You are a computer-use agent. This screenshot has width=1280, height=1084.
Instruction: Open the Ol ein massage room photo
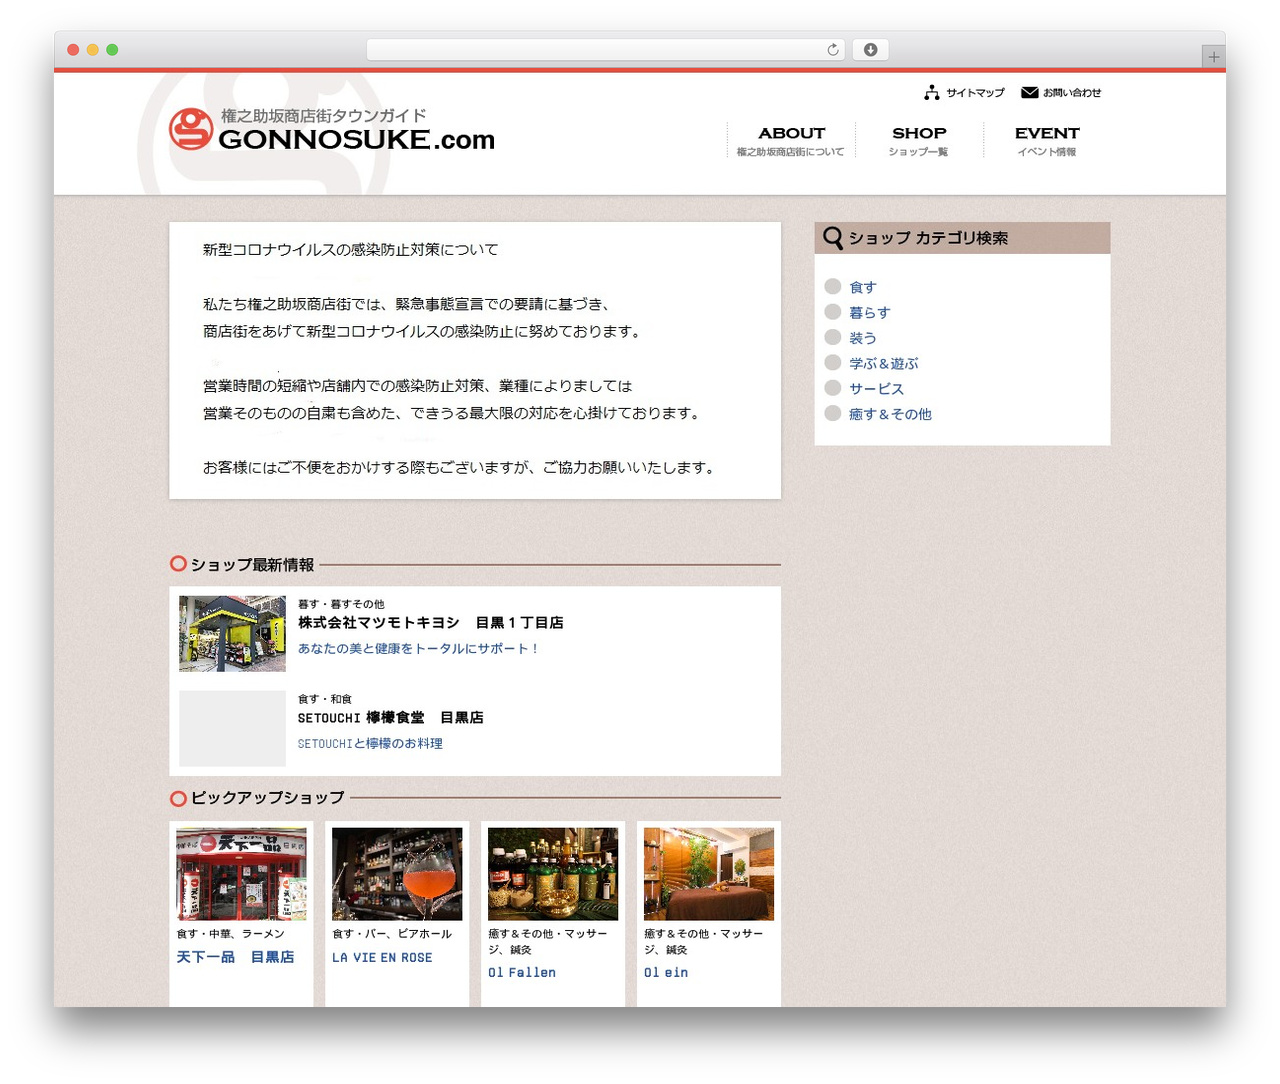709,874
